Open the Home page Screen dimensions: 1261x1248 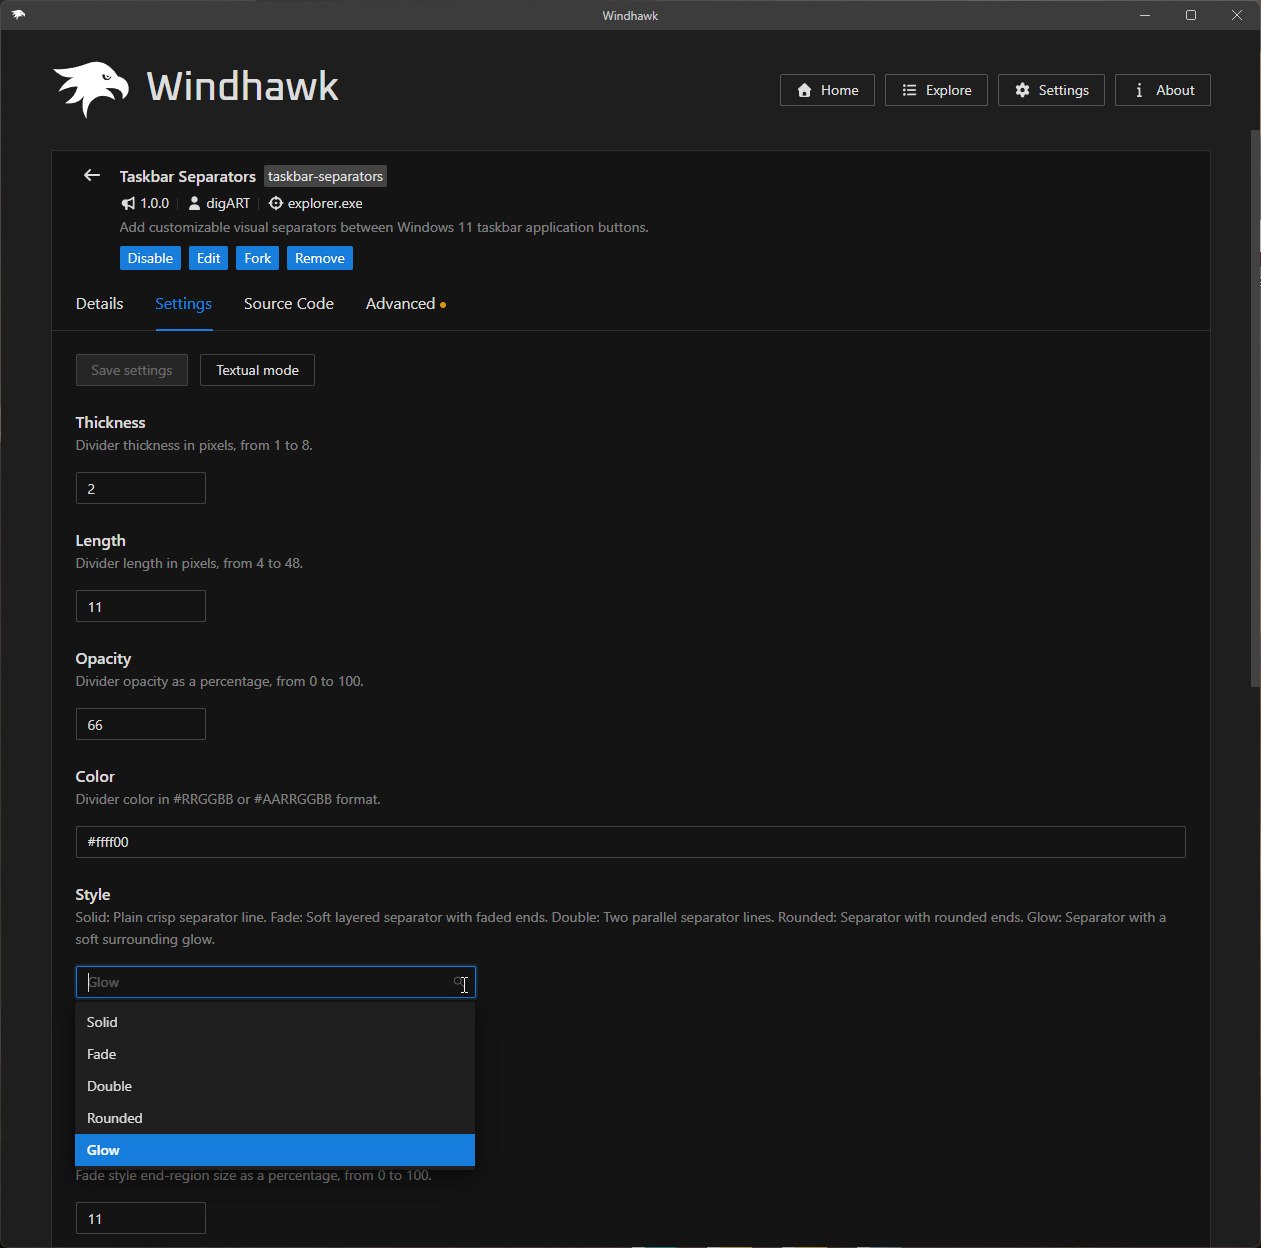pyautogui.click(x=827, y=90)
